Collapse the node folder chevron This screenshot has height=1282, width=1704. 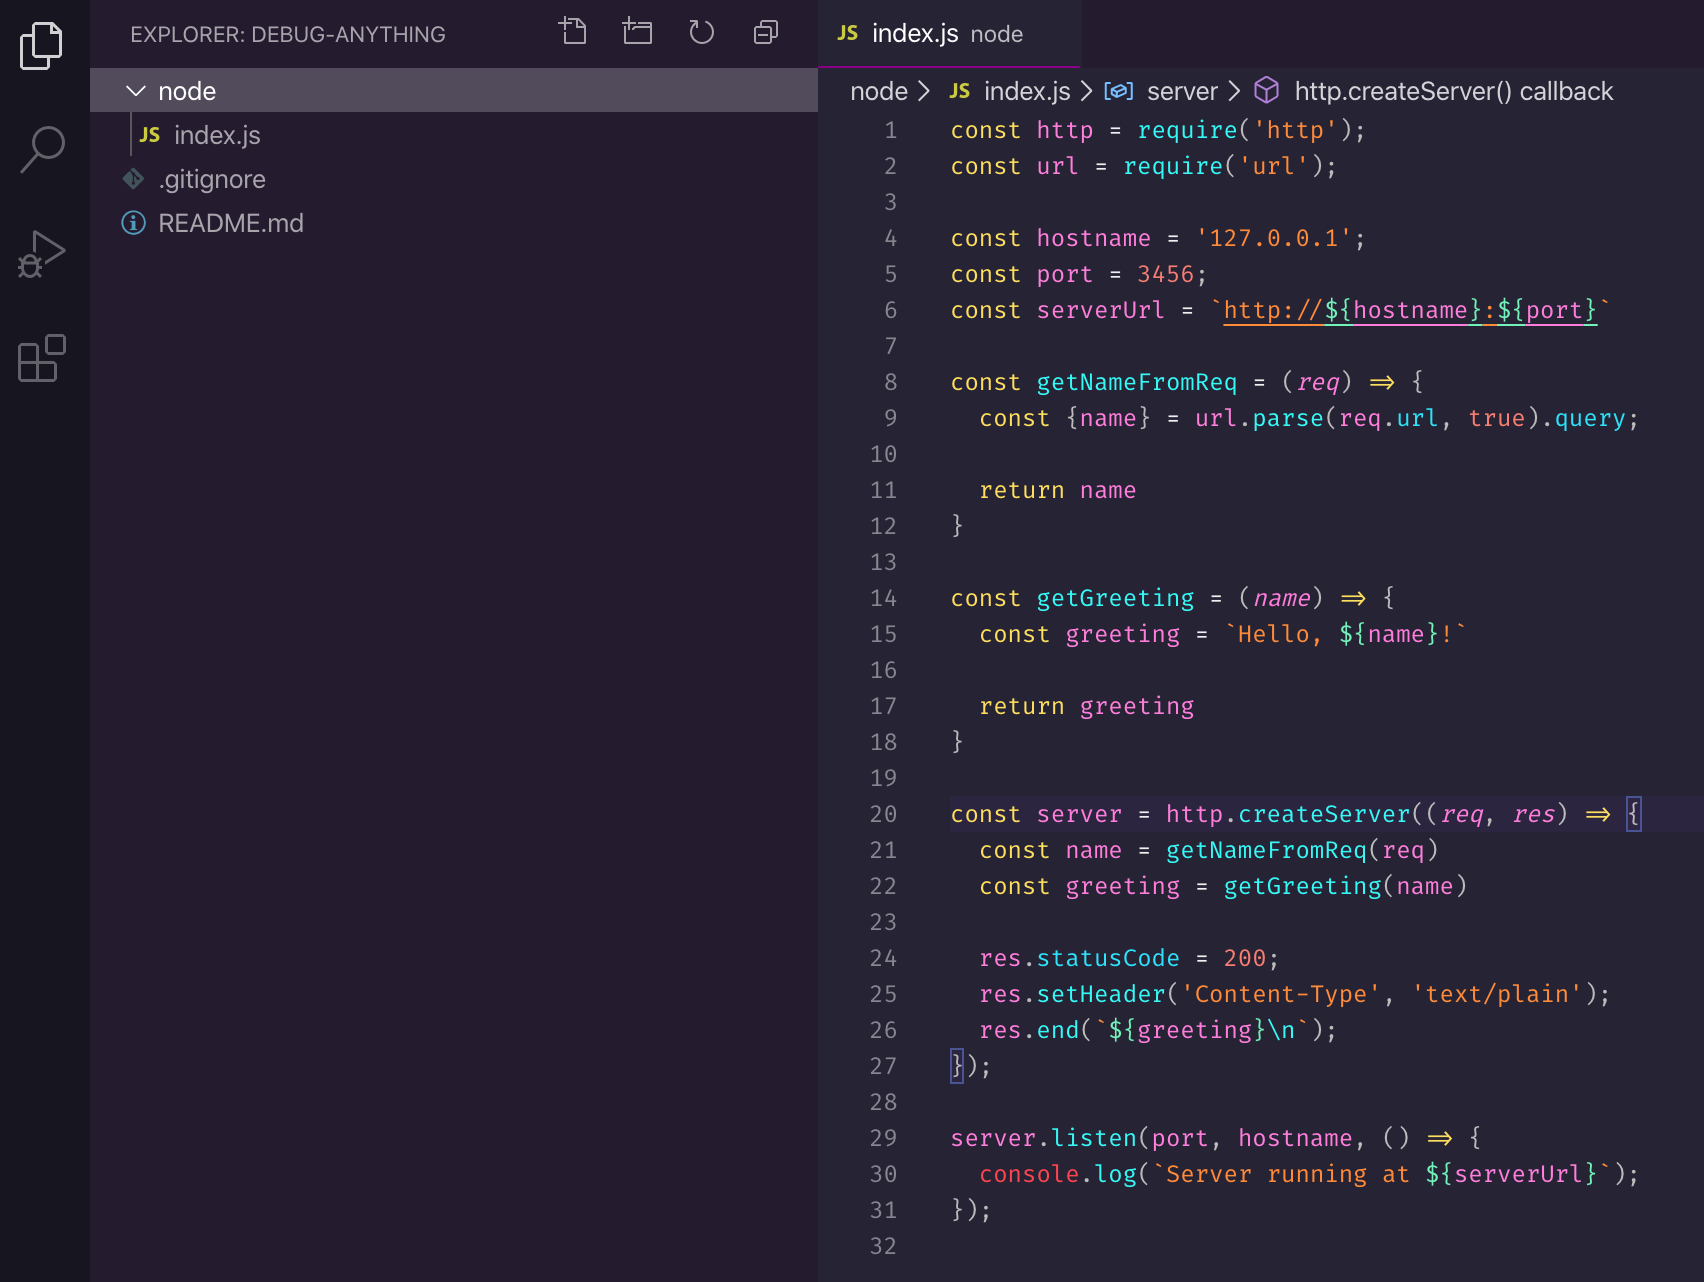136,91
